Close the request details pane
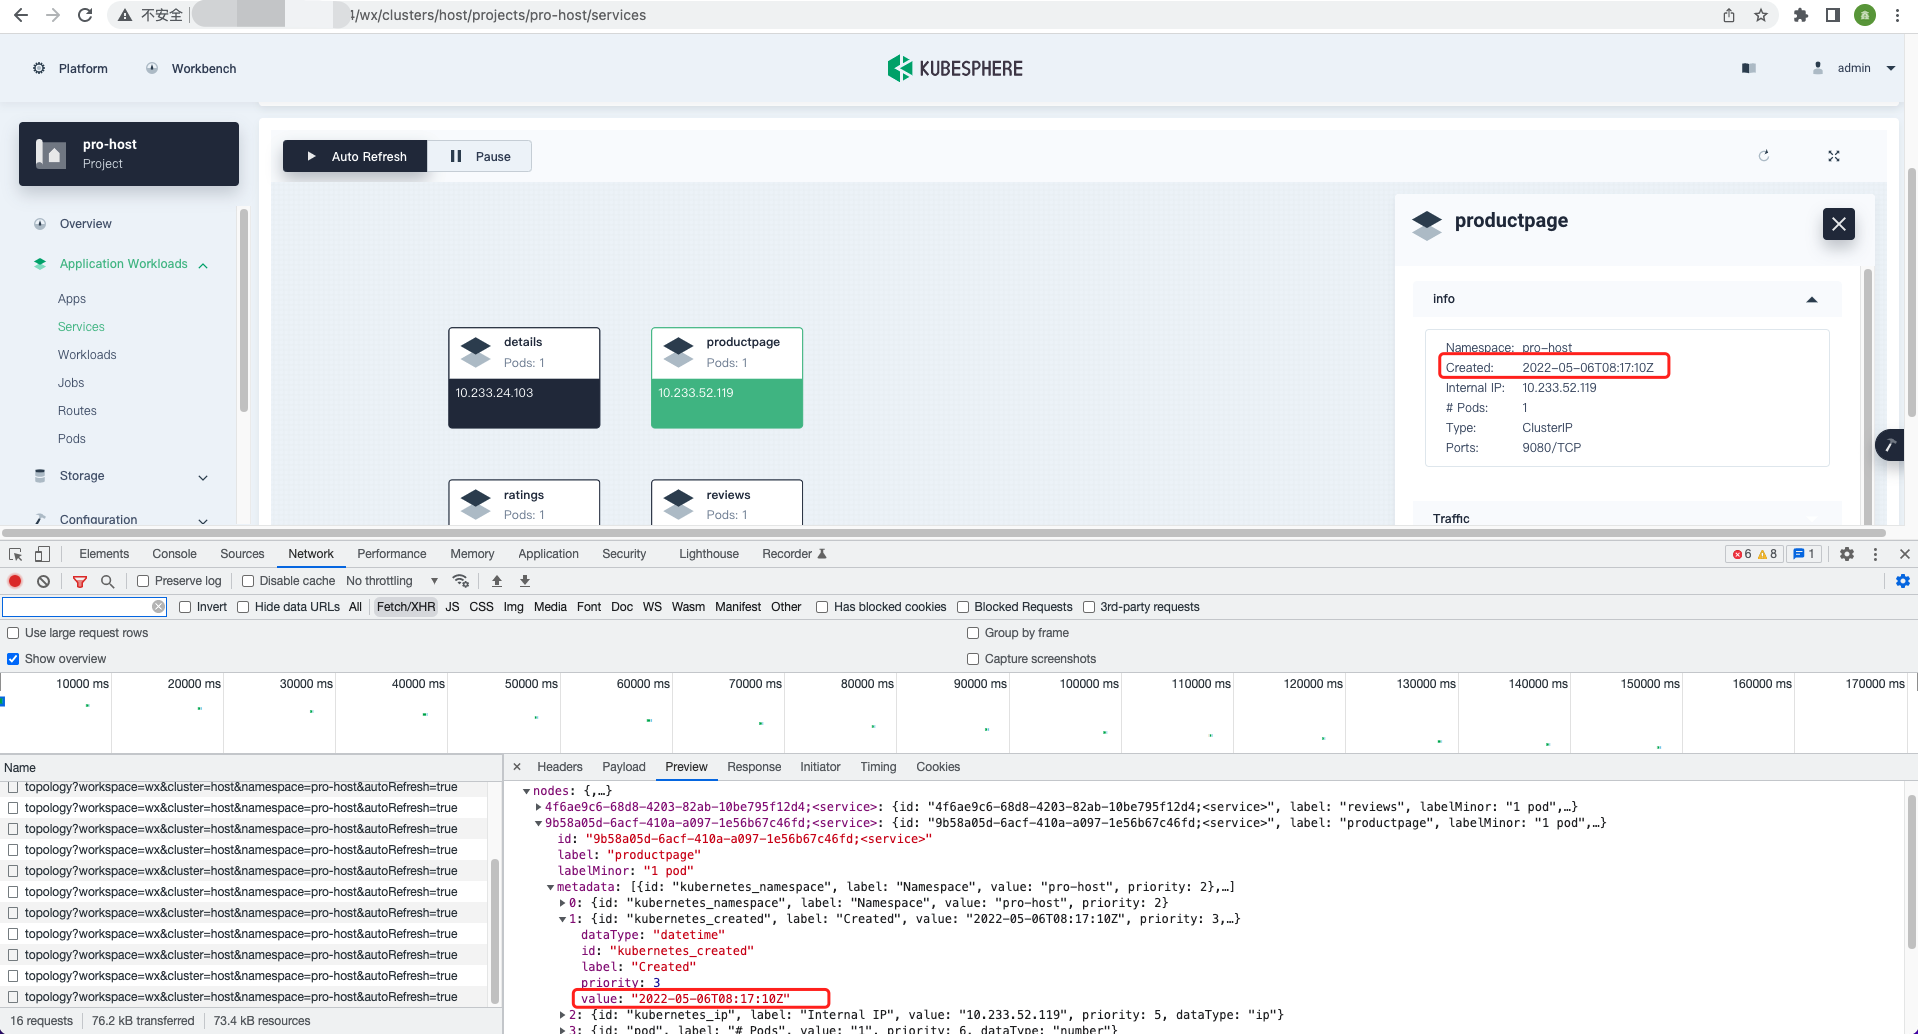1918x1034 pixels. point(517,767)
